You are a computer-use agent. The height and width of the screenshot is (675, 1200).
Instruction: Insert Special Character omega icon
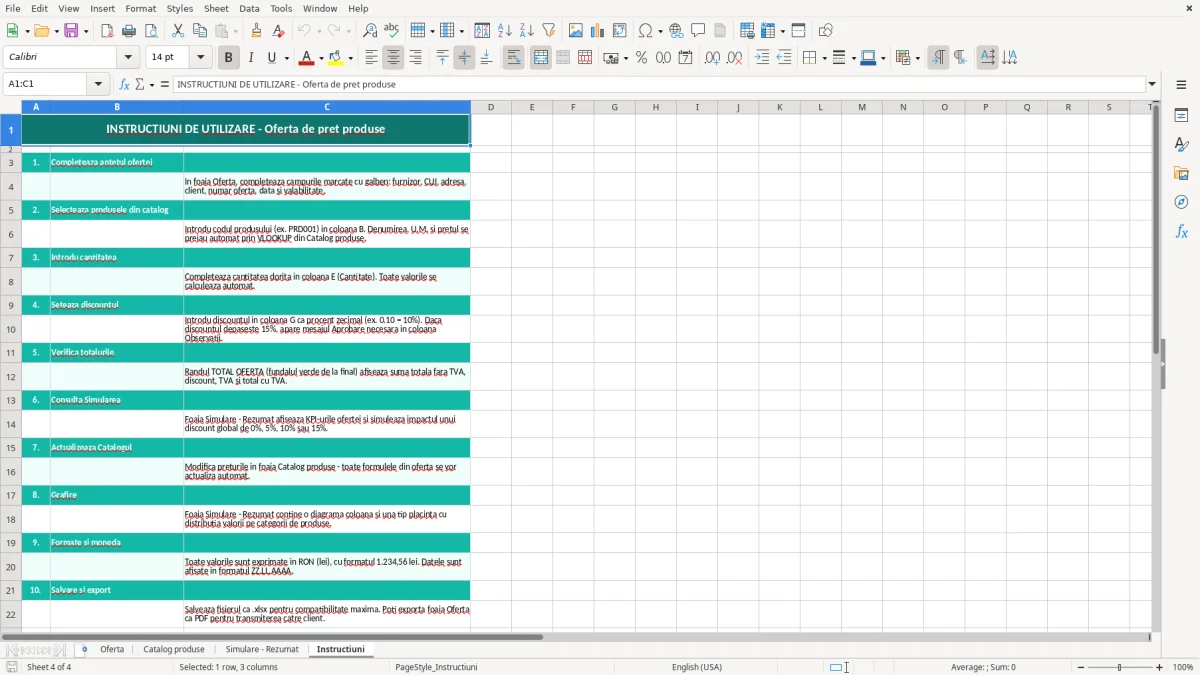click(x=645, y=31)
